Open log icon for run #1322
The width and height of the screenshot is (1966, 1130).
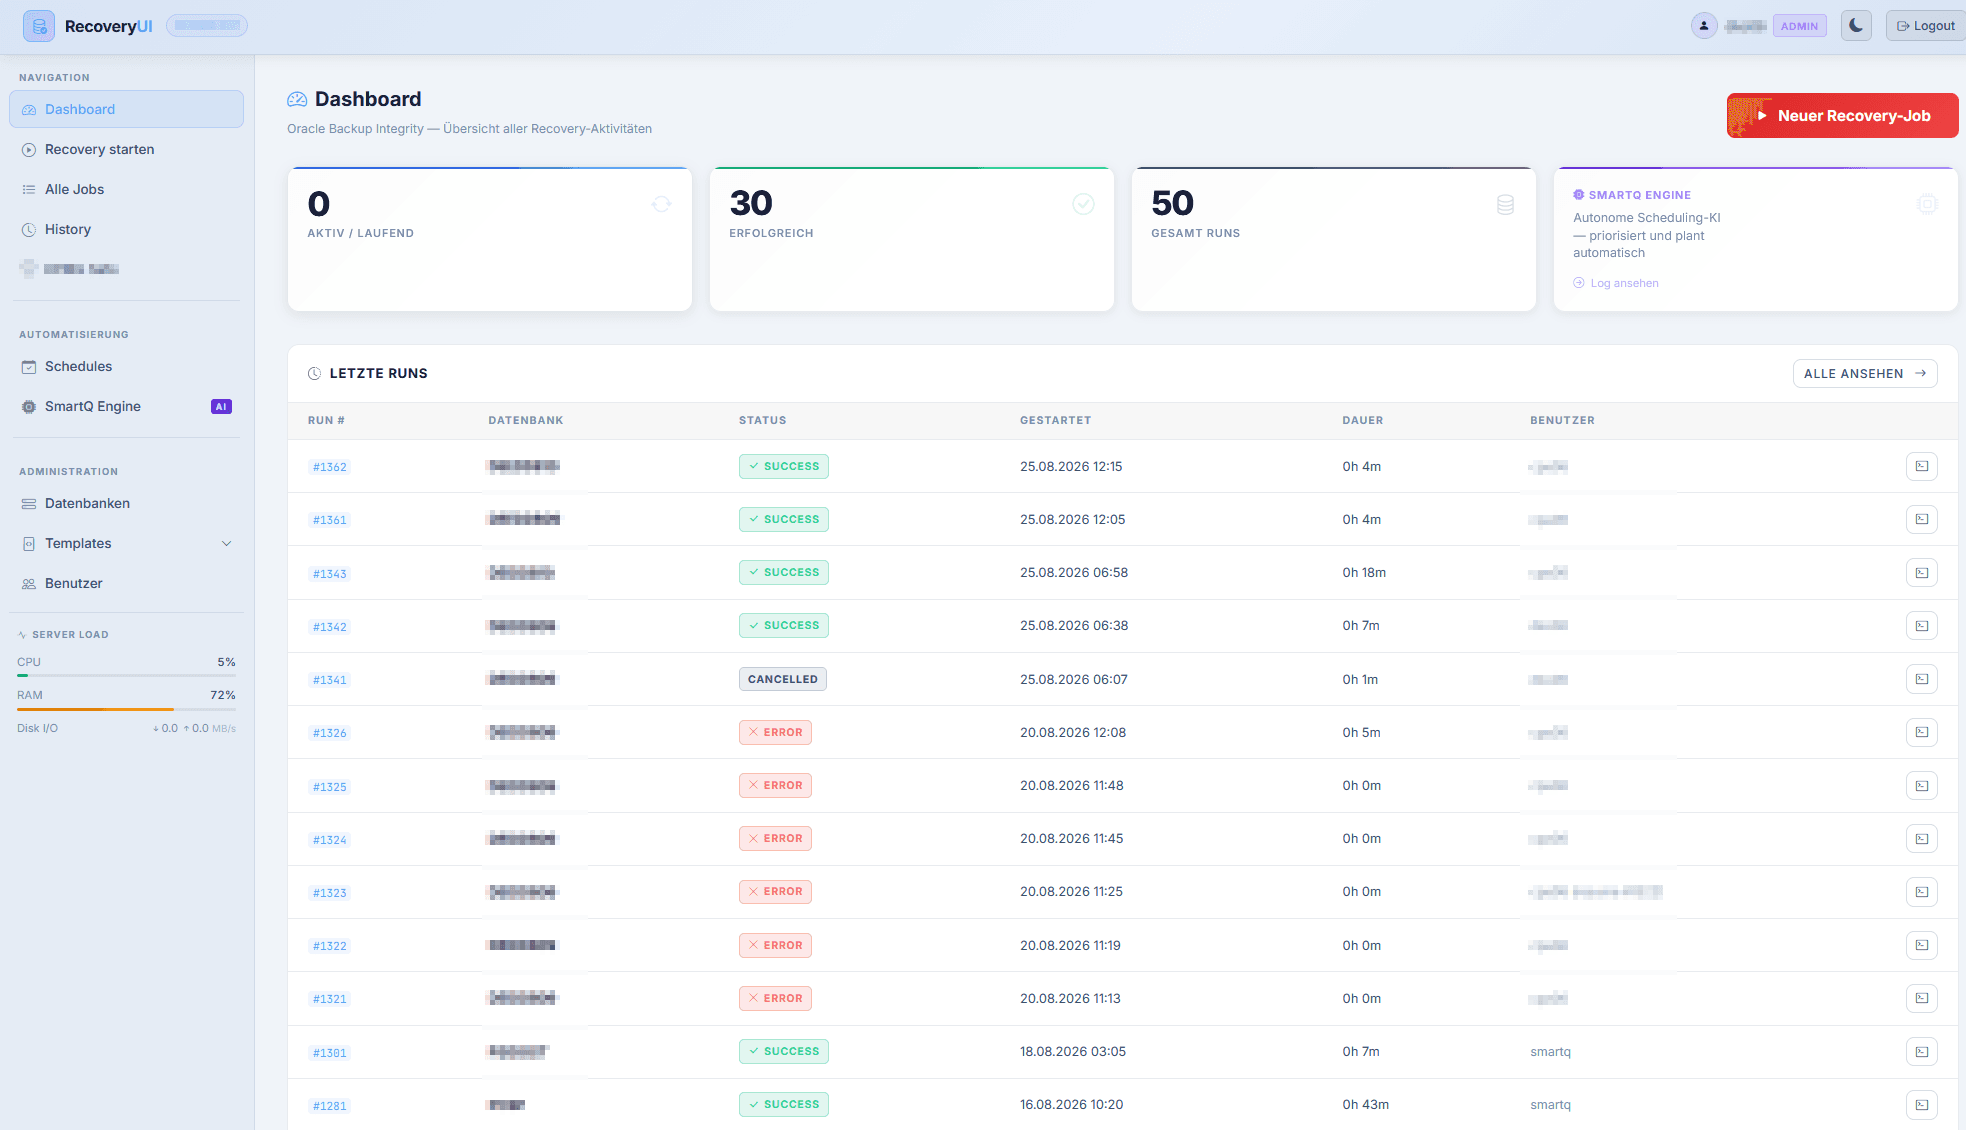tap(1921, 945)
